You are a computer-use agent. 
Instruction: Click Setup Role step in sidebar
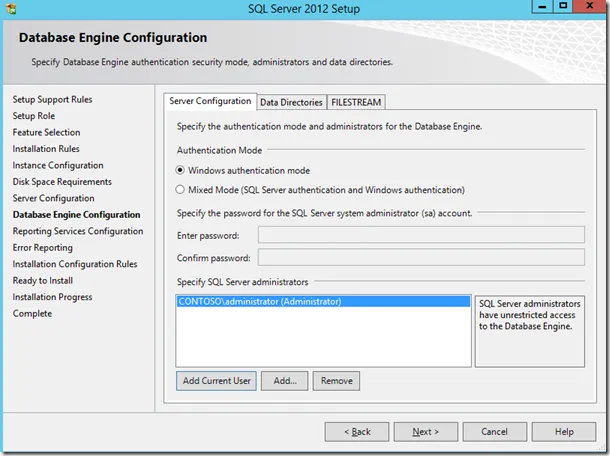click(x=33, y=116)
